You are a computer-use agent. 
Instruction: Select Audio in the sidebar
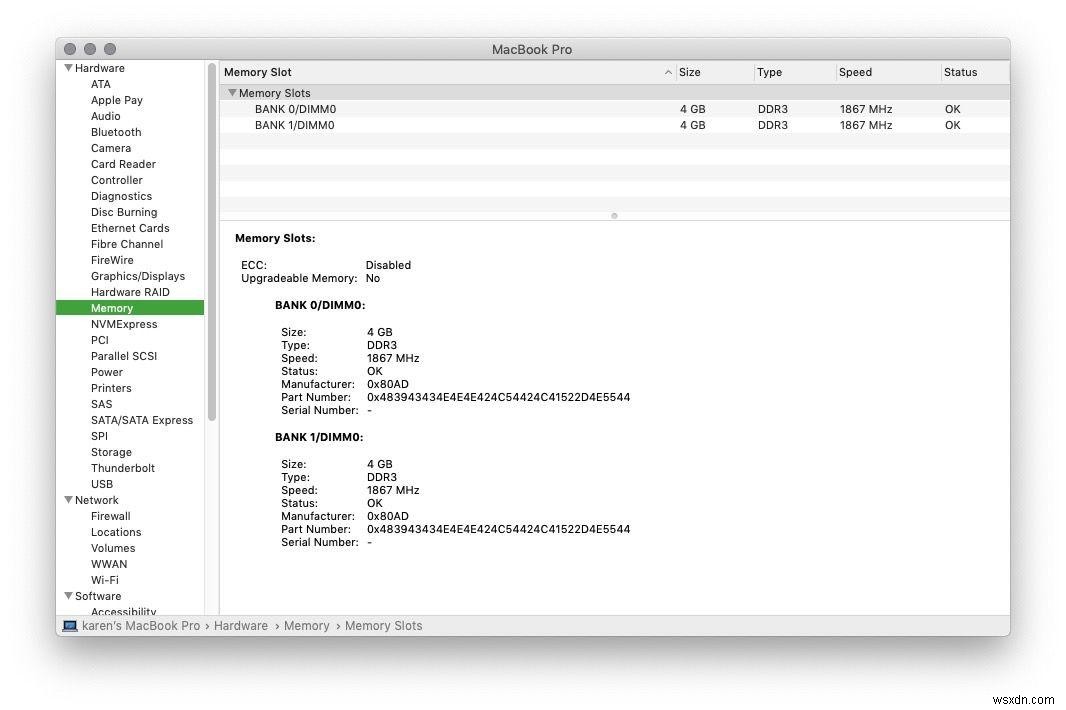(105, 116)
